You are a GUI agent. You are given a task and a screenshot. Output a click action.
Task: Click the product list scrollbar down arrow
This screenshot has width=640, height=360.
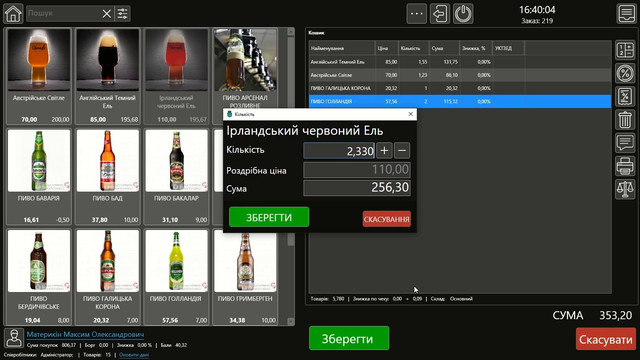click(291, 321)
